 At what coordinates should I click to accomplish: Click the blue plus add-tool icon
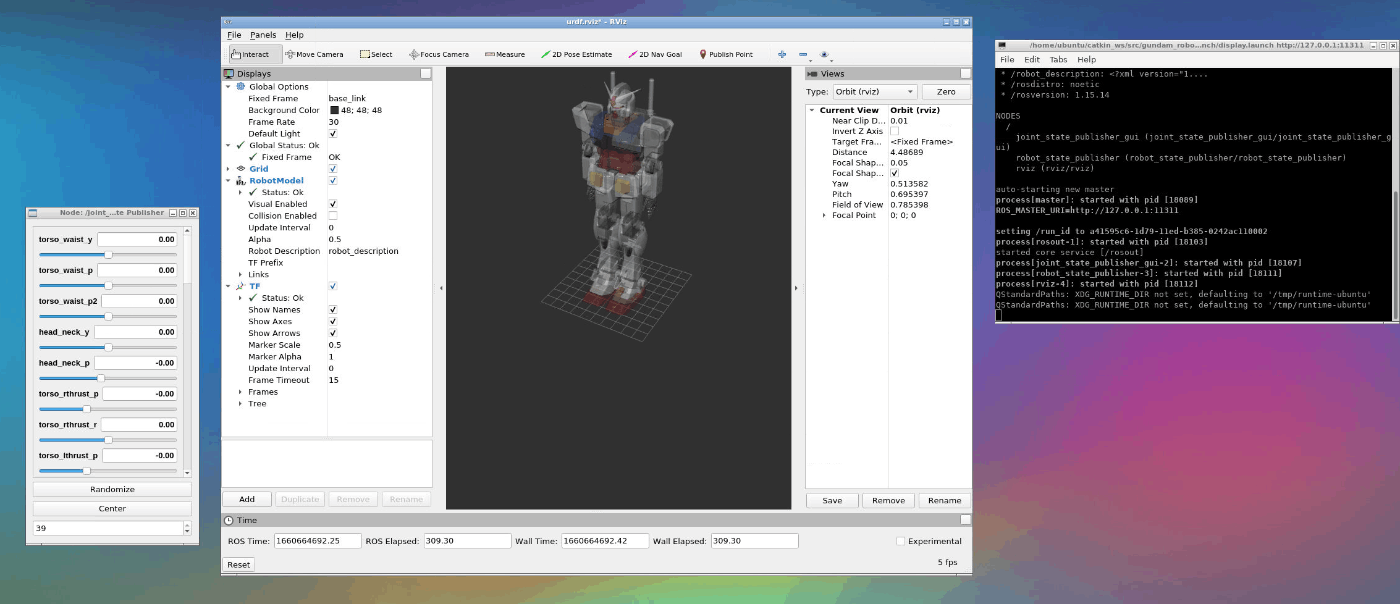coord(781,54)
